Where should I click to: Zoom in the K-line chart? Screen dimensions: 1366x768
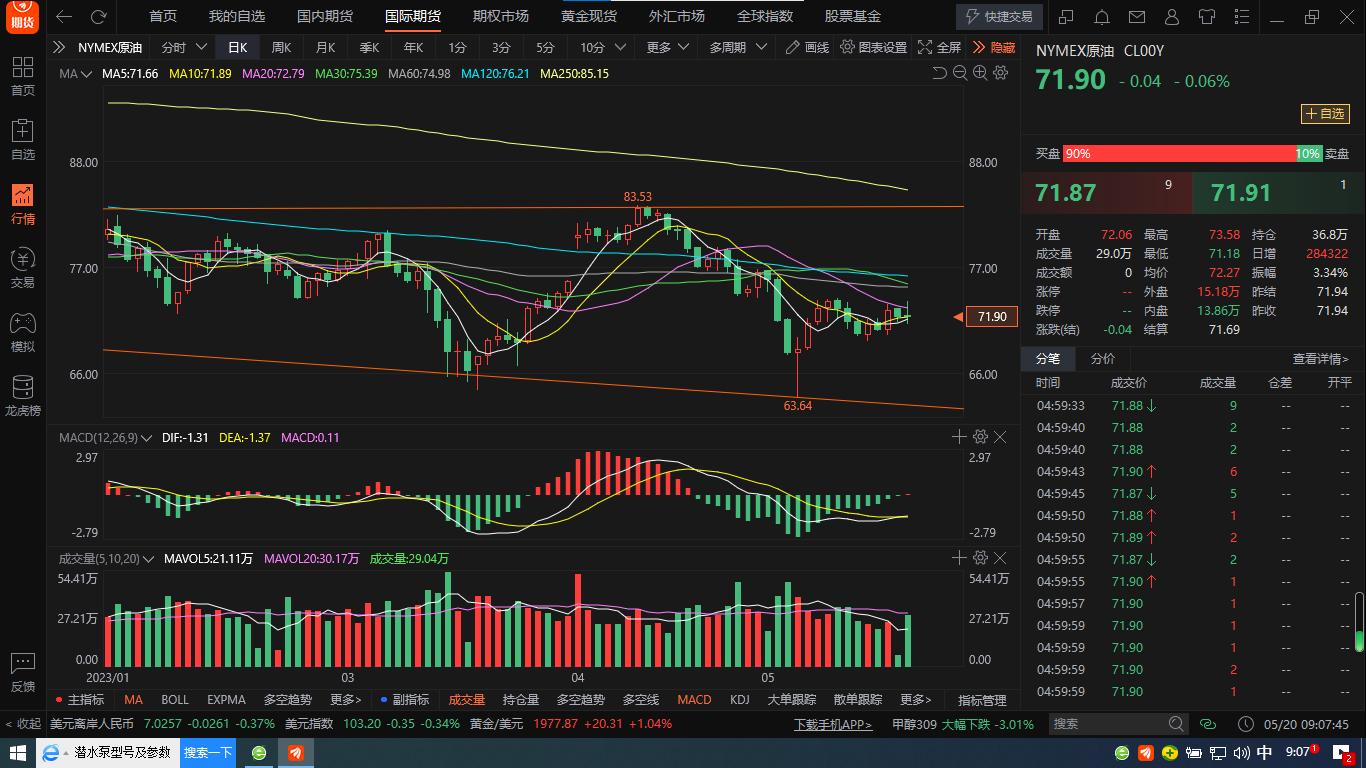[x=980, y=73]
